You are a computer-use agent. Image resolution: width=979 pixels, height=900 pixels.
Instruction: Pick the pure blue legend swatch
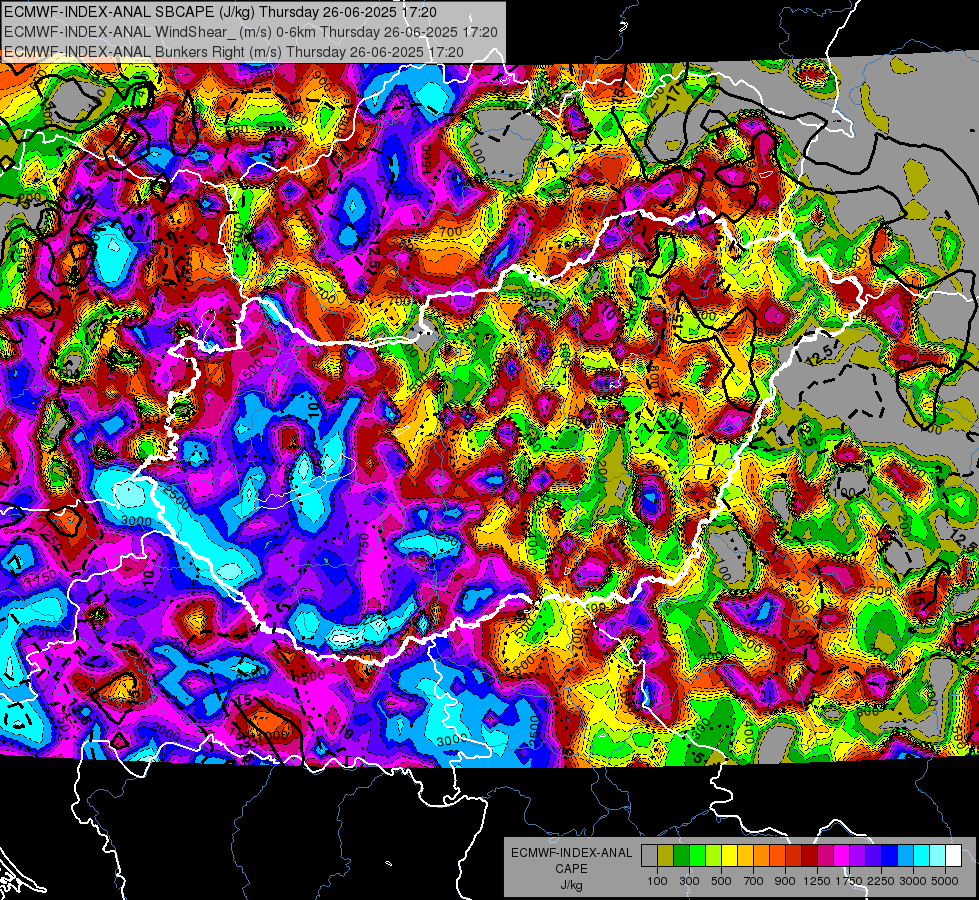click(x=890, y=855)
